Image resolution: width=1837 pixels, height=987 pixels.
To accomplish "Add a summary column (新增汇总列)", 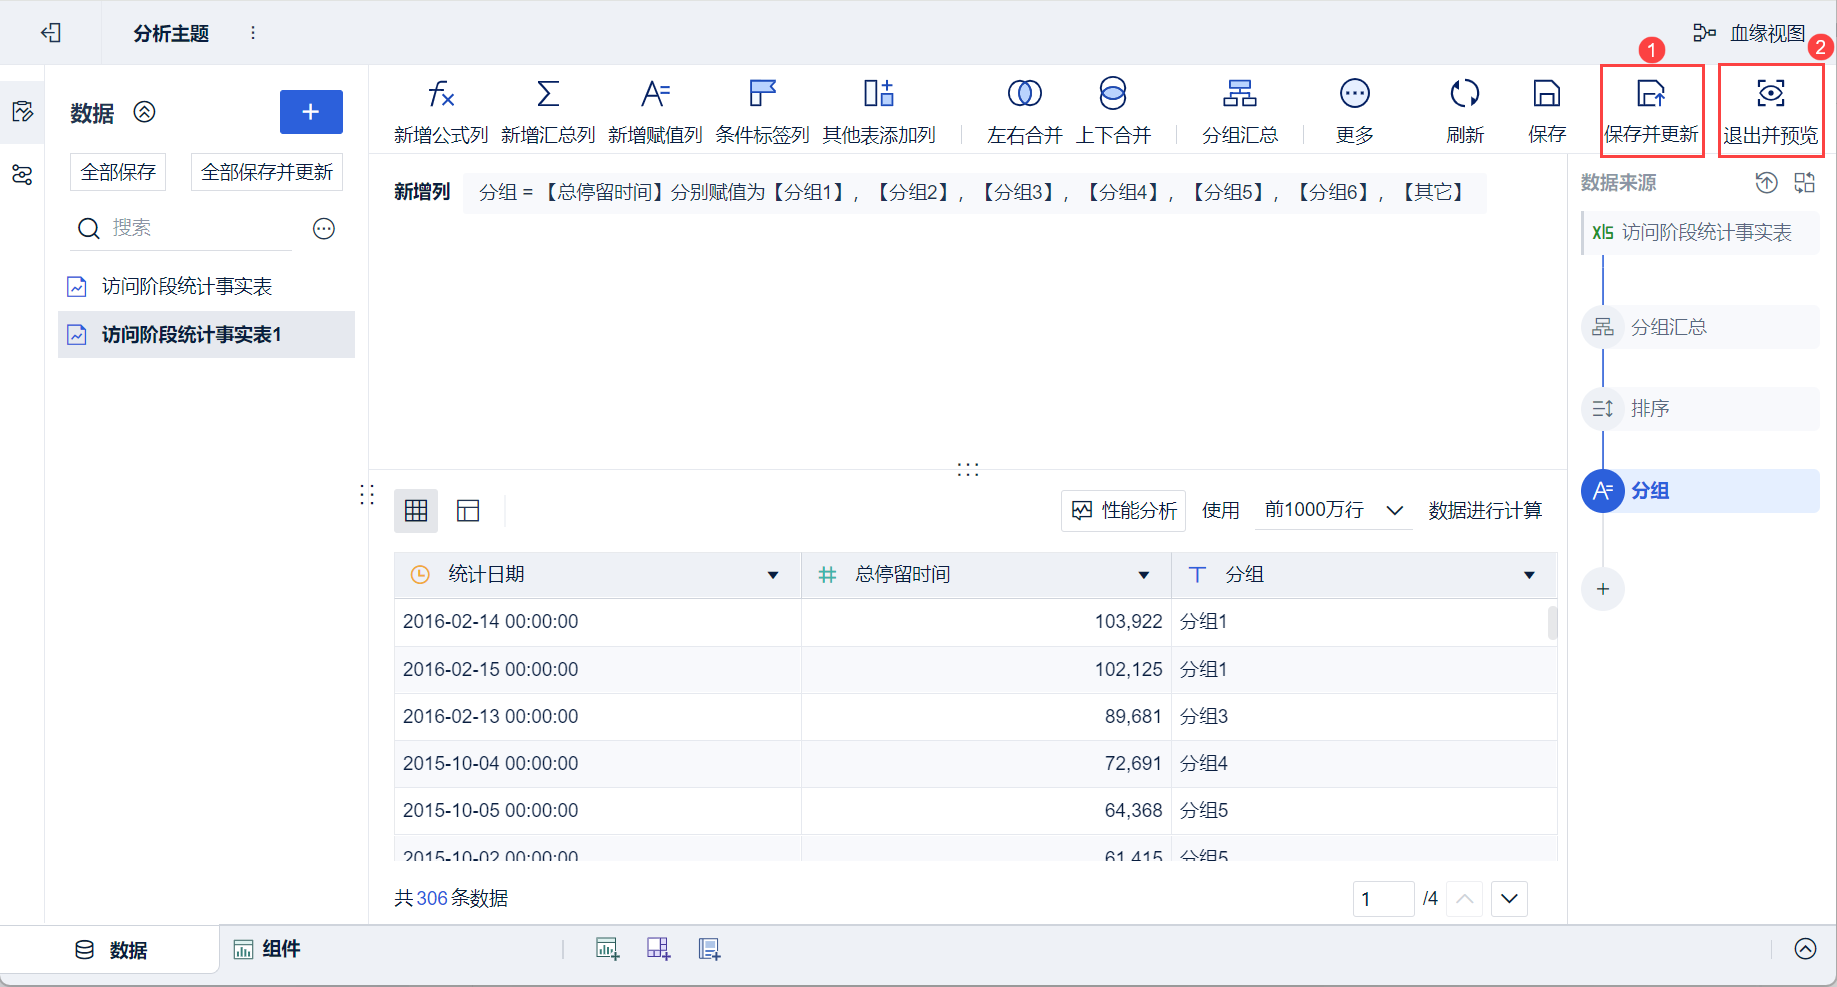I will pos(548,112).
